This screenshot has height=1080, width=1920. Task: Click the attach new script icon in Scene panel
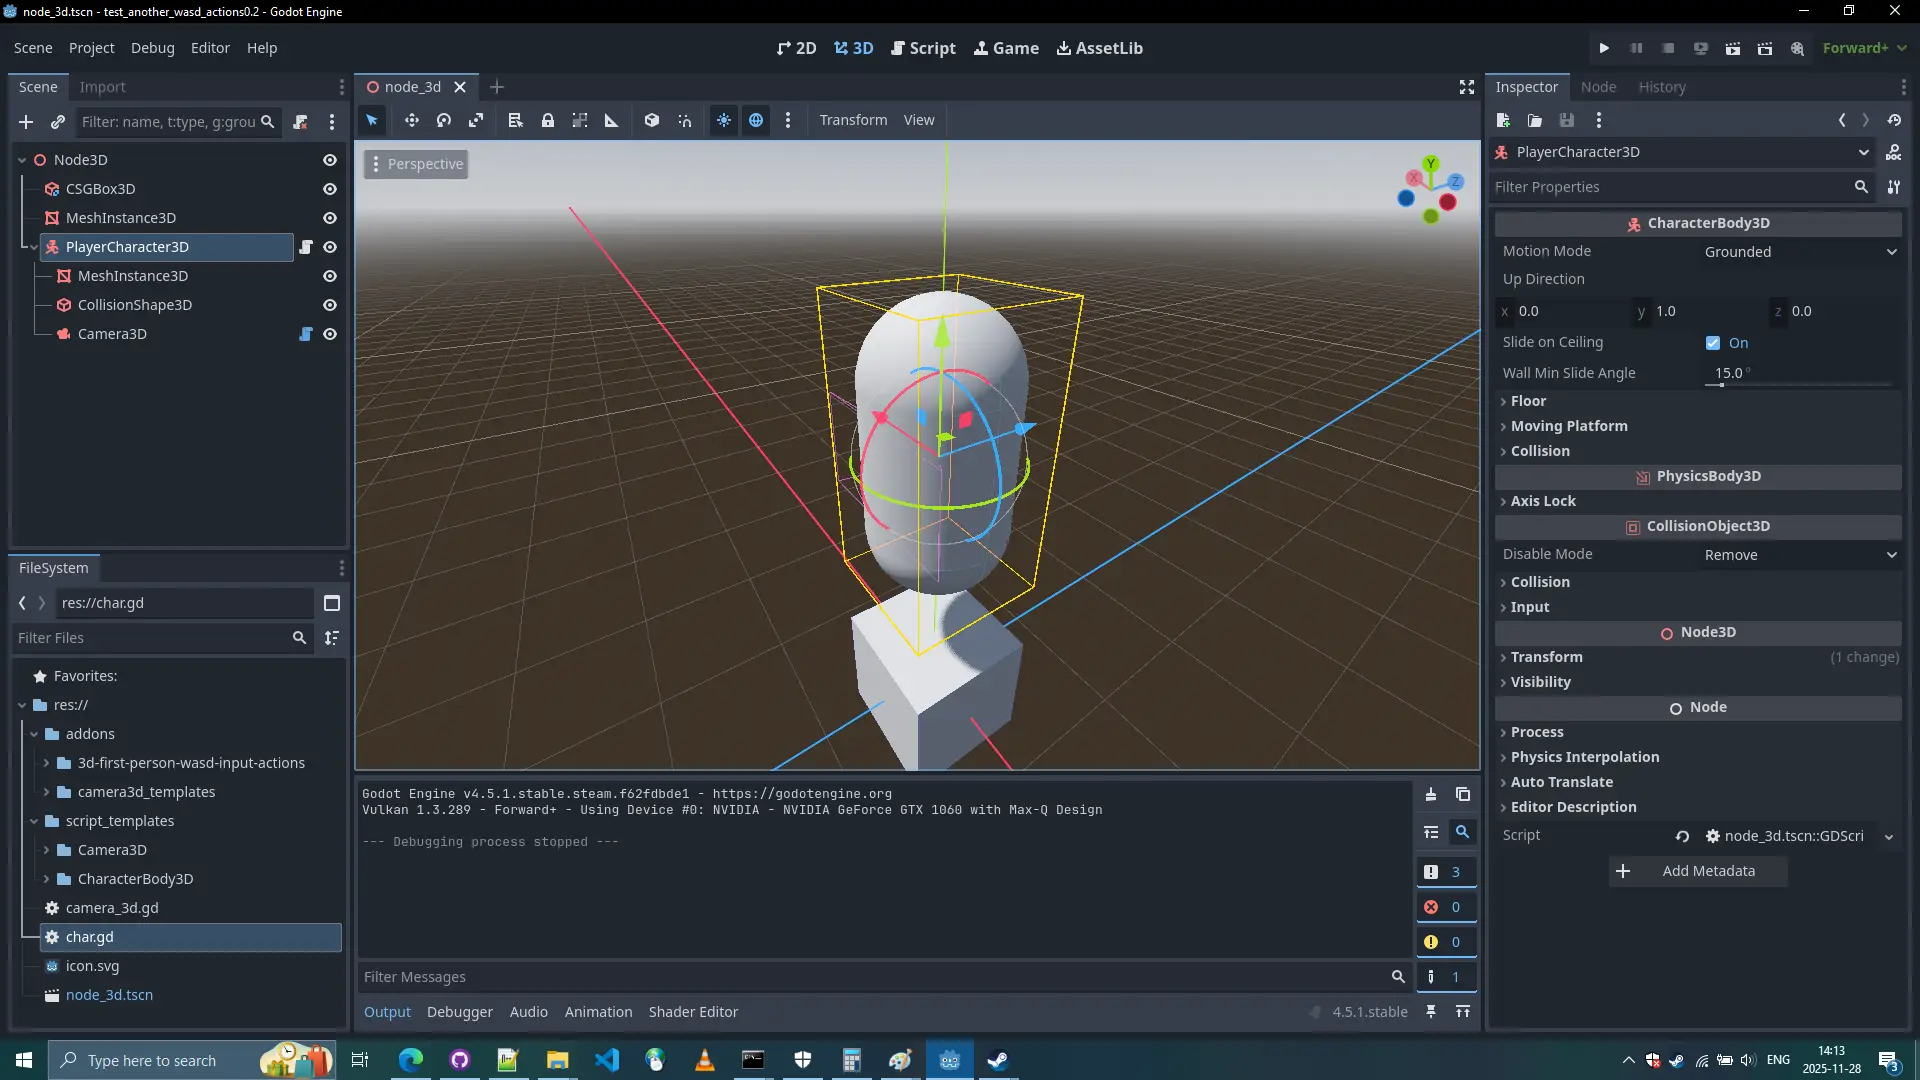pyautogui.click(x=300, y=121)
